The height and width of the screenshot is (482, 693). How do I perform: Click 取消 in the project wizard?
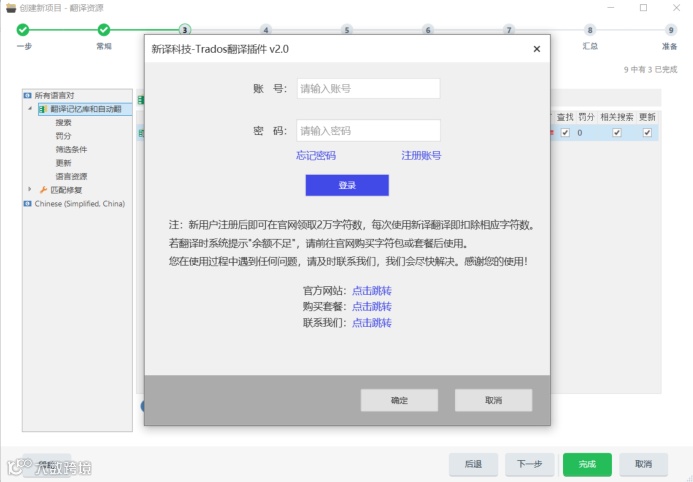click(643, 464)
